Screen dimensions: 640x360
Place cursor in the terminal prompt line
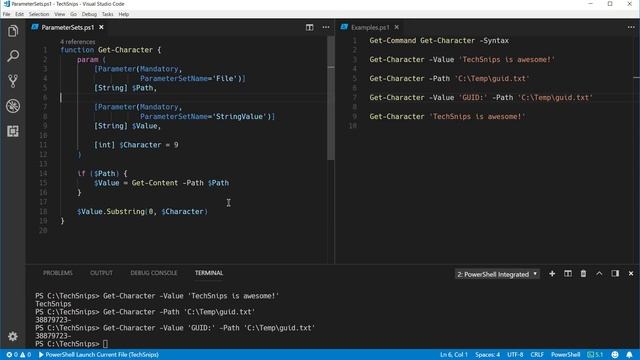[x=105, y=344]
